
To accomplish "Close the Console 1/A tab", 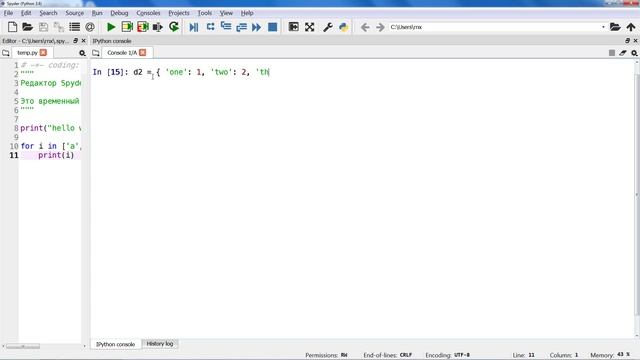I will point(142,53).
